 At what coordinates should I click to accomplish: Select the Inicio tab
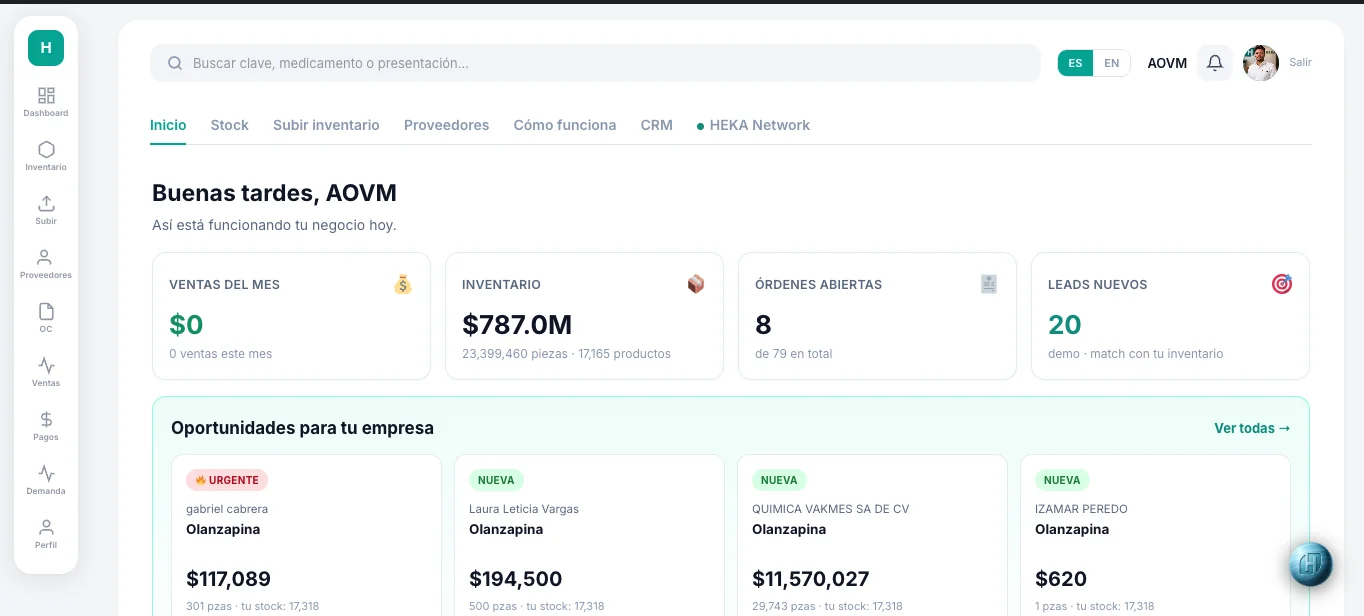coord(168,125)
